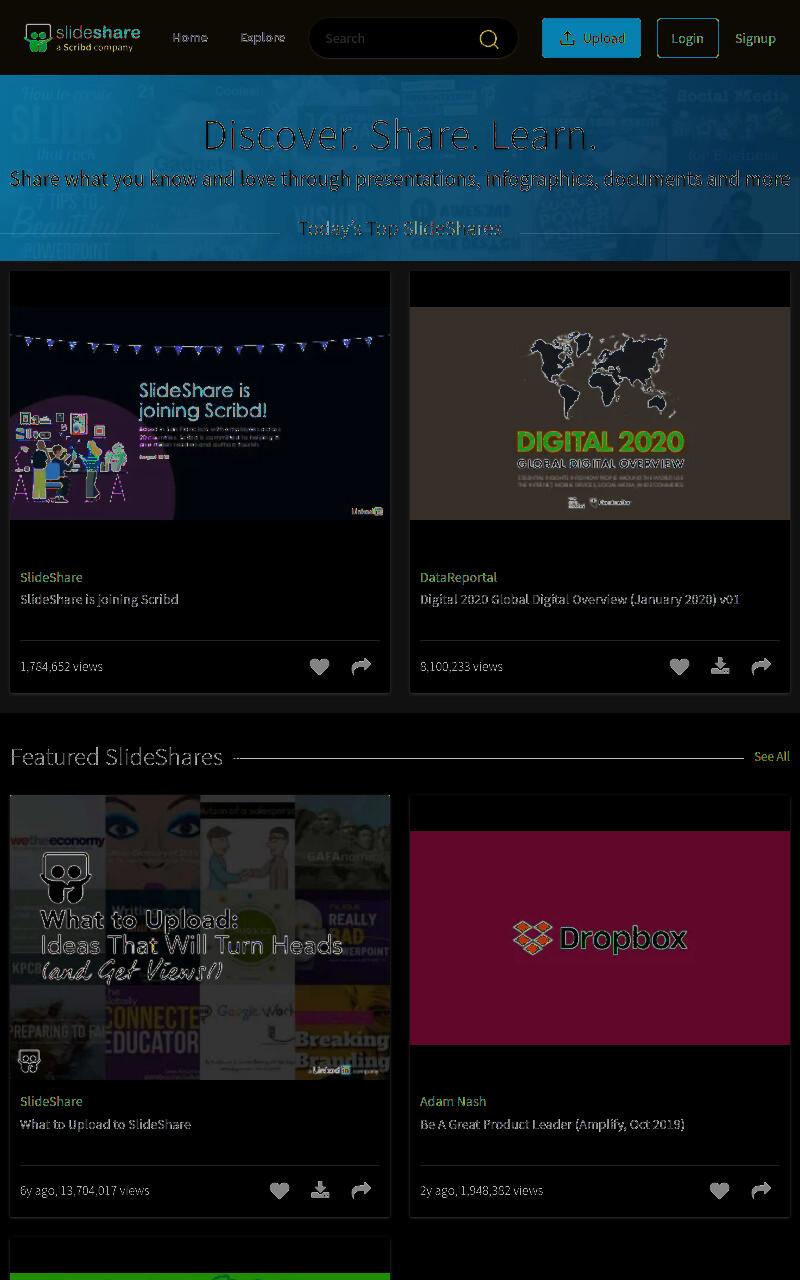Click the search magnifier icon

(489, 39)
